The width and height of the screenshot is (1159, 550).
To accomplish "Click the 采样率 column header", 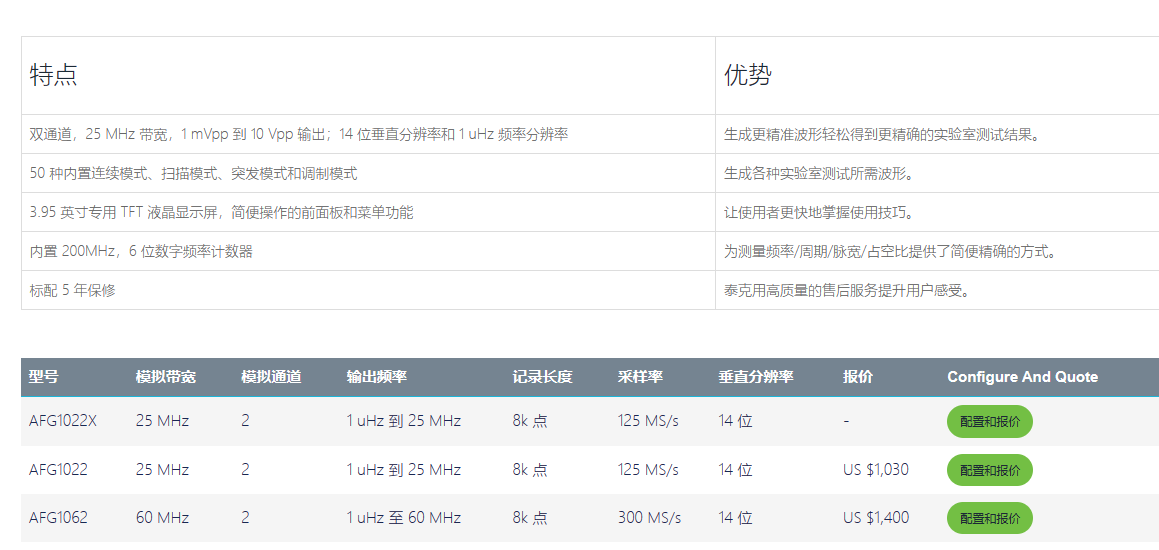I will pyautogui.click(x=640, y=377).
